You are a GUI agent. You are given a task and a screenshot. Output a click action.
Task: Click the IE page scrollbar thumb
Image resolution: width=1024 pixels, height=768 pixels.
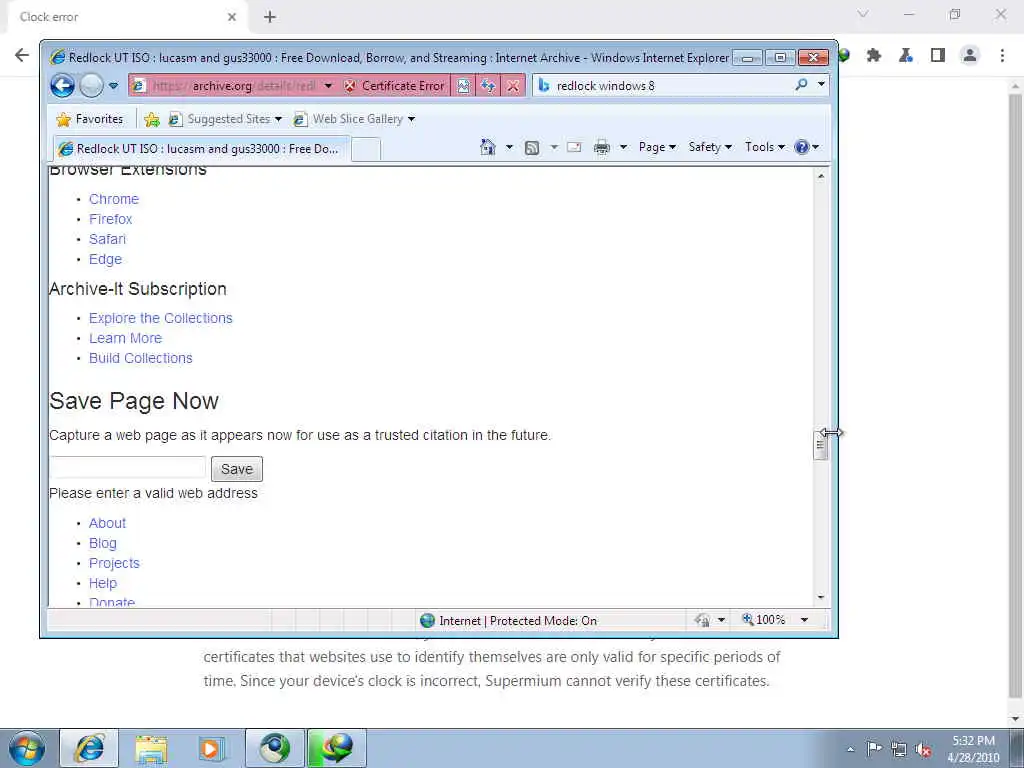click(x=820, y=445)
